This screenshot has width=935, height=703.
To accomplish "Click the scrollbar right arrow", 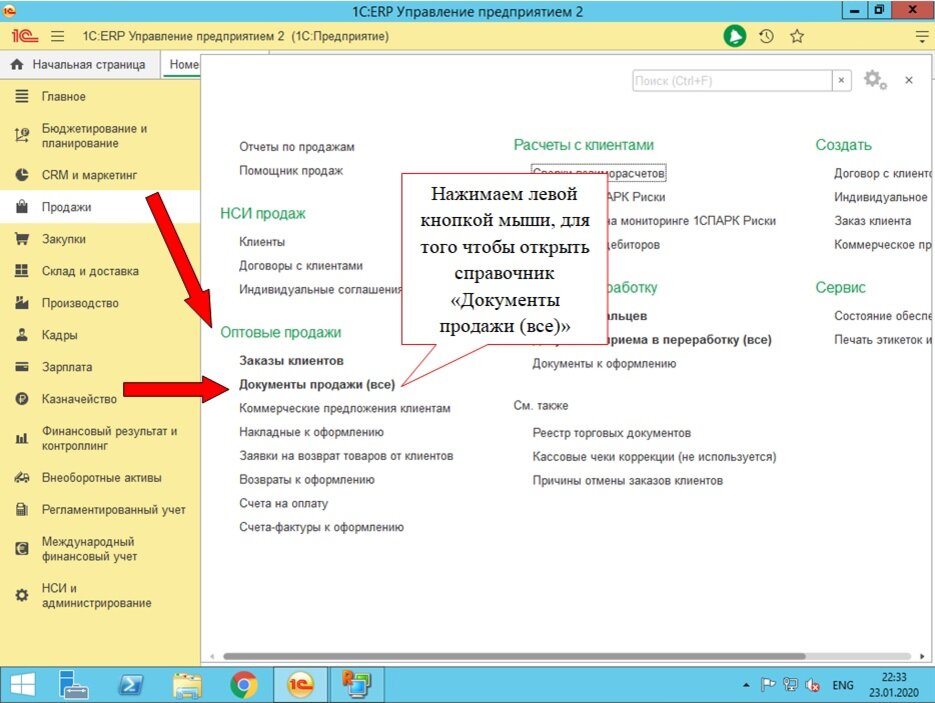I will click(x=922, y=656).
